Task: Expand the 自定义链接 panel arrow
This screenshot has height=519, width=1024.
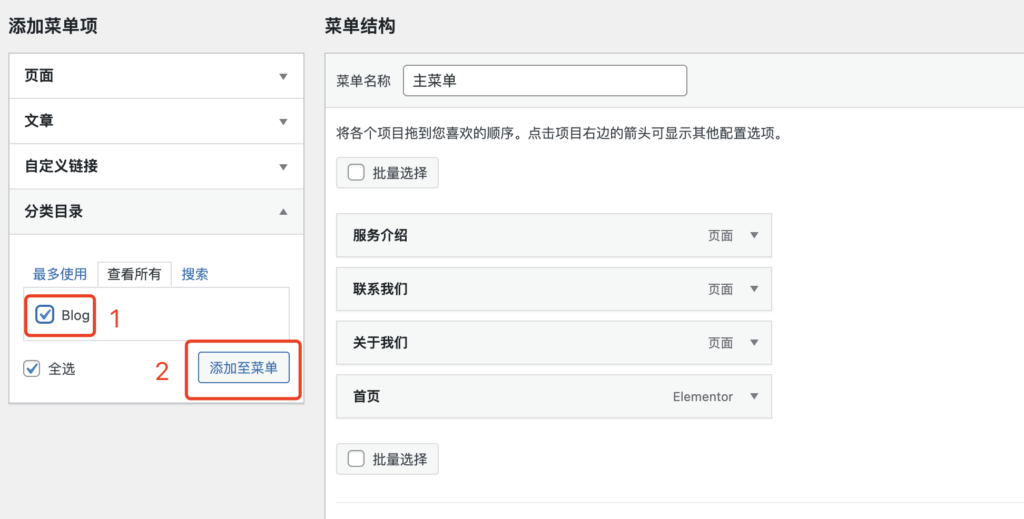Action: pos(283,166)
